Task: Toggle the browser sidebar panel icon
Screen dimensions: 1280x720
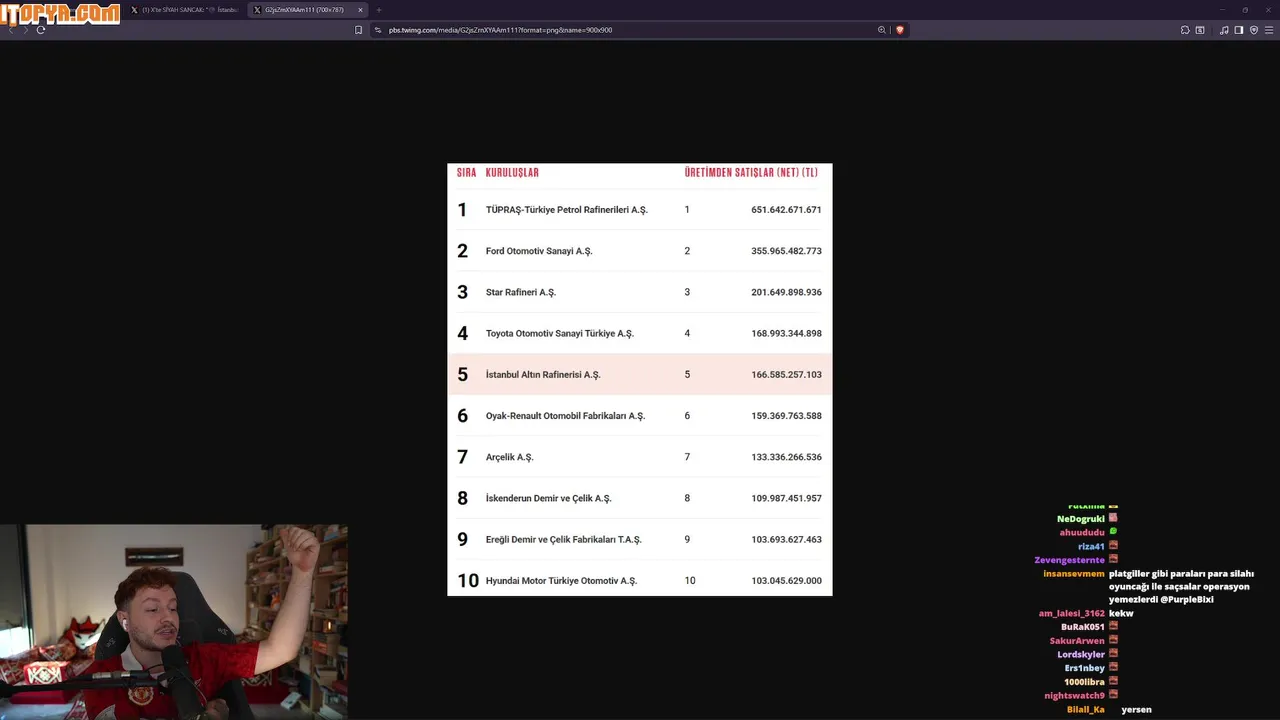Action: 1239,30
